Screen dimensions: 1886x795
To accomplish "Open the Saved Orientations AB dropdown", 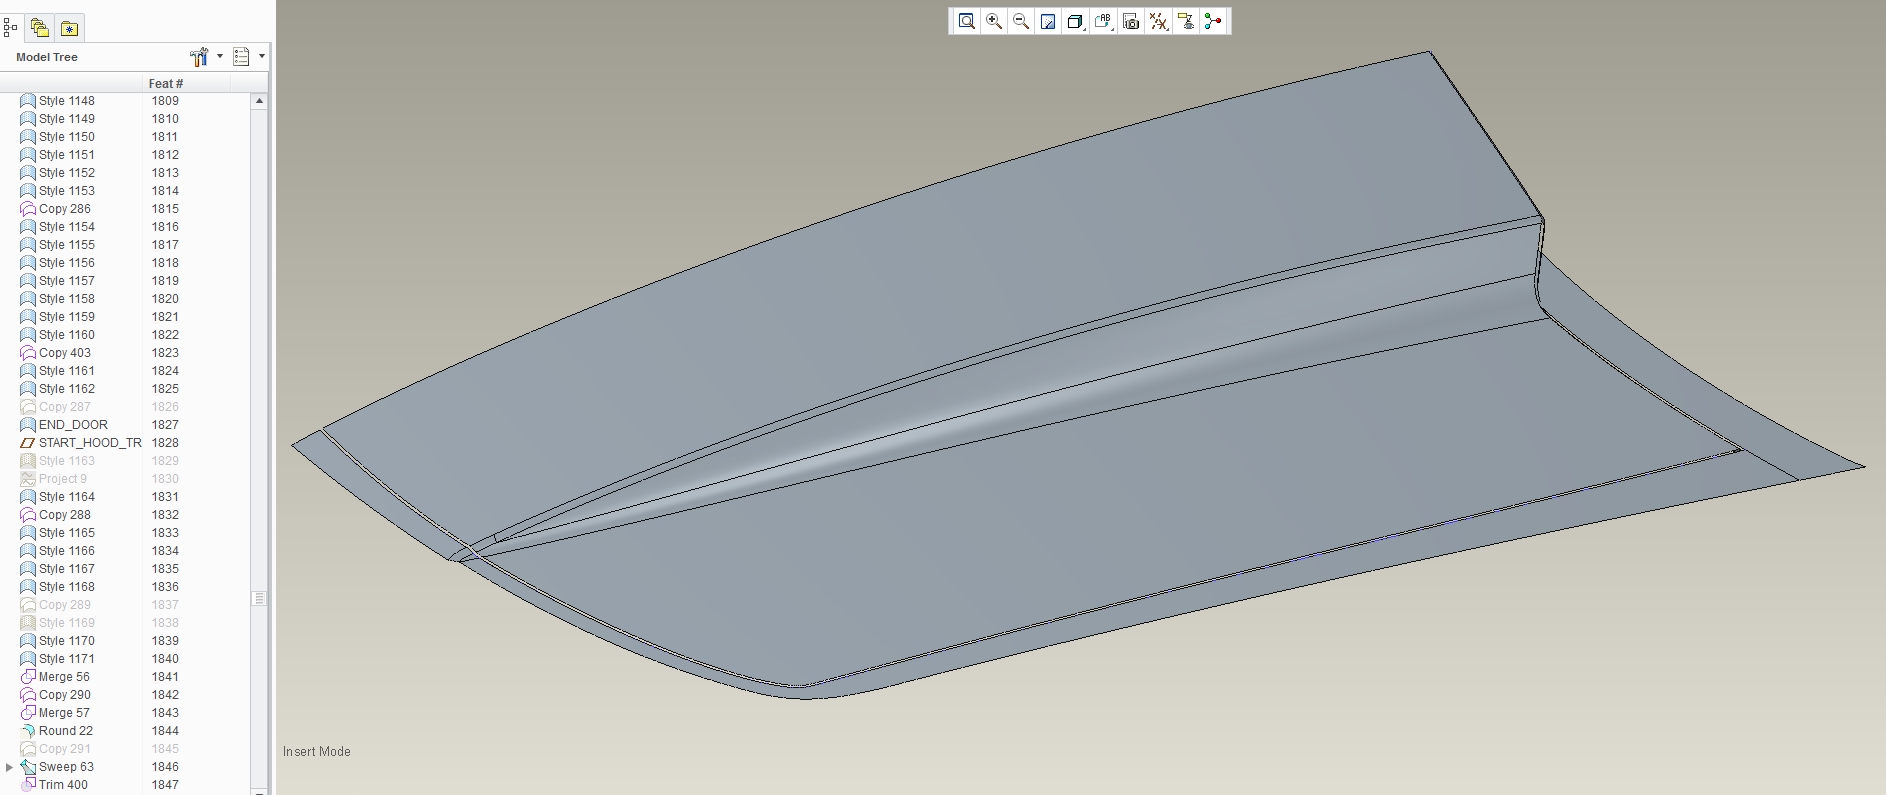I will pyautogui.click(x=1103, y=21).
